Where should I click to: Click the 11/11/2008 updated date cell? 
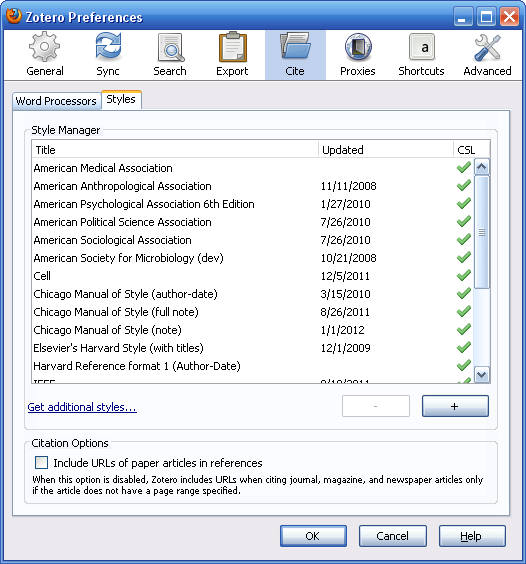[348, 186]
